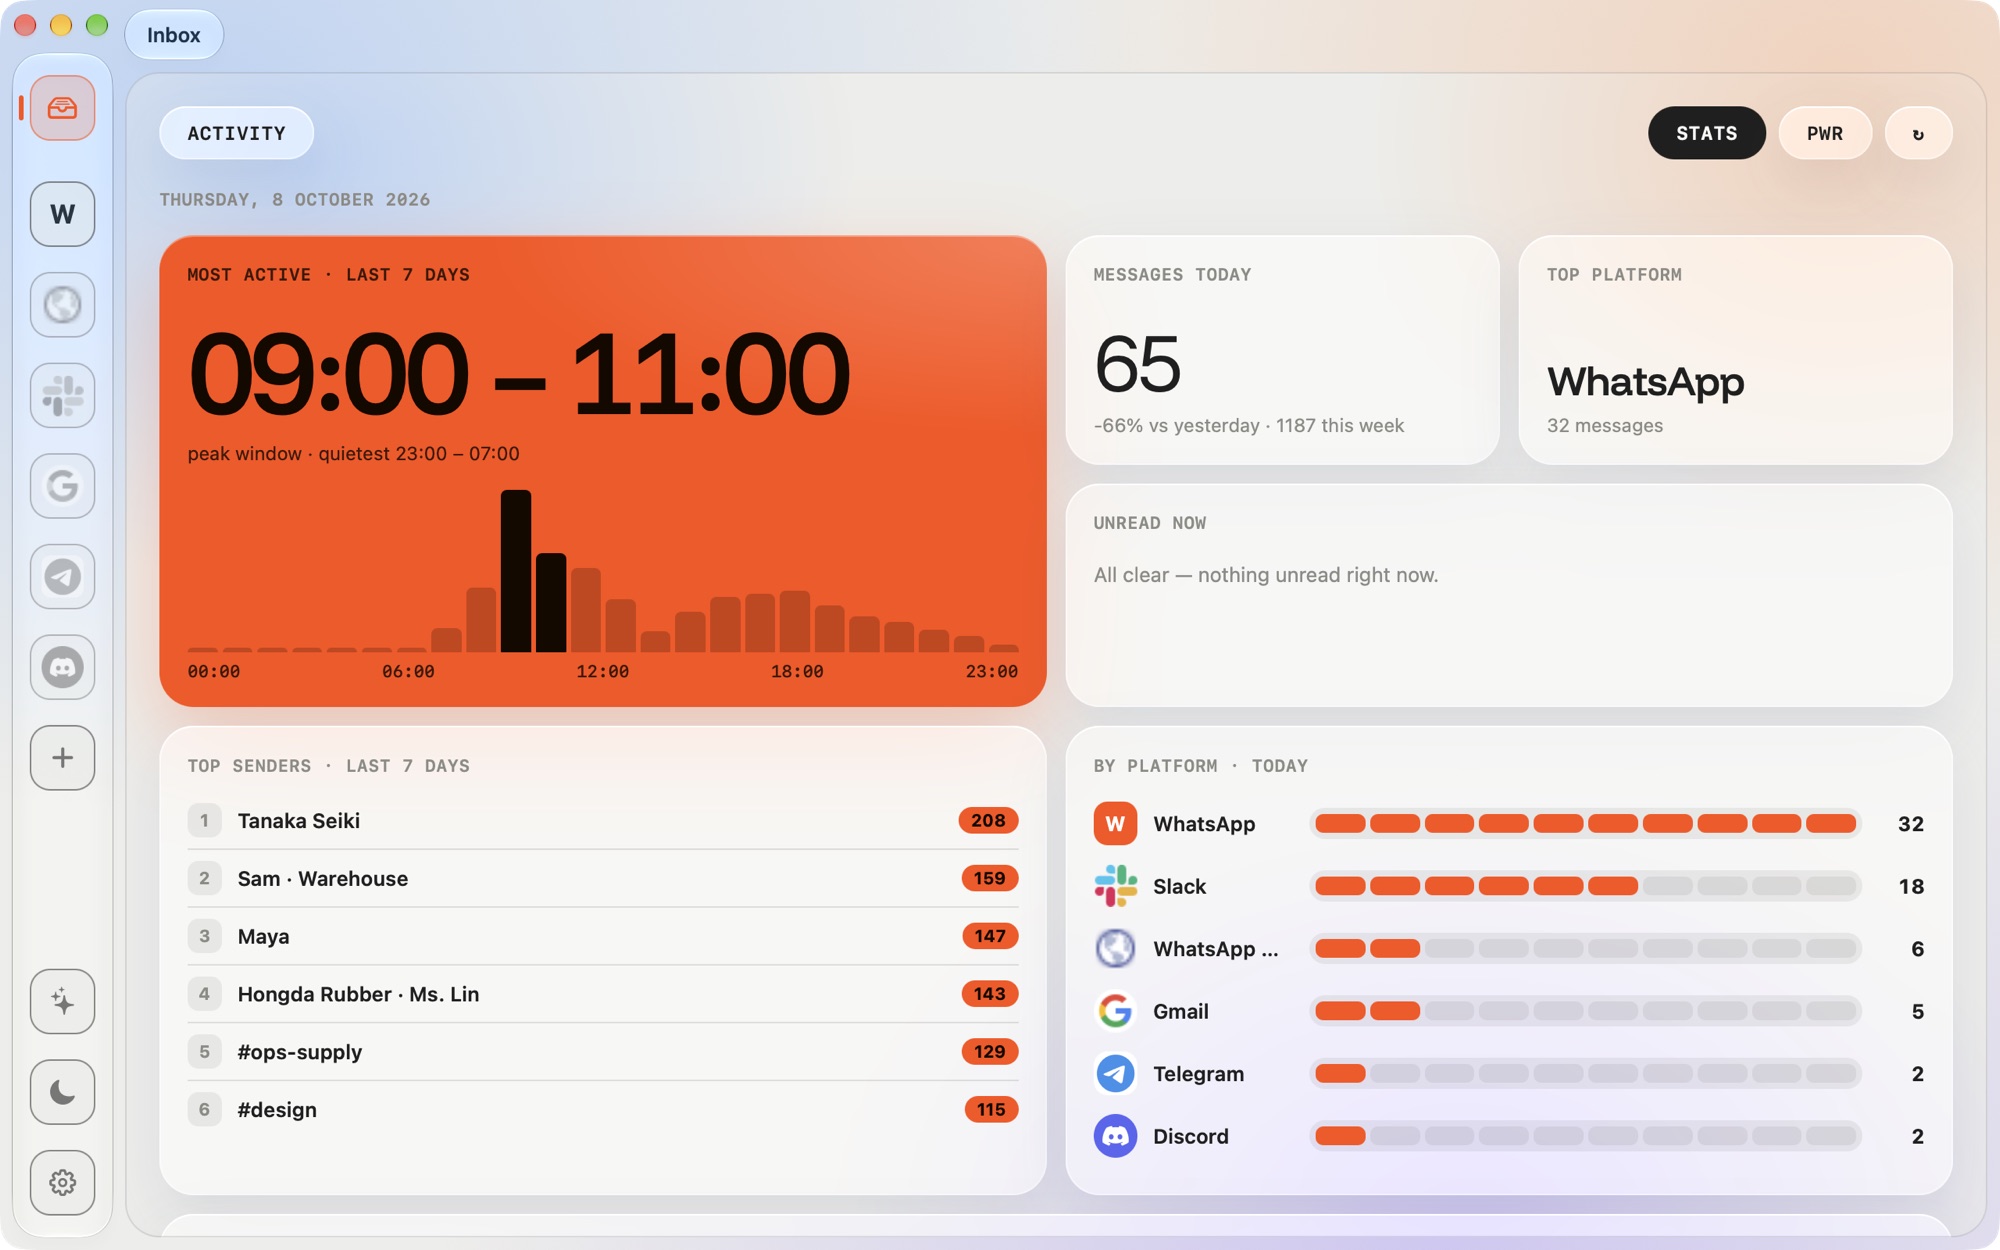Screen dimensions: 2000x1250
Task: Select the Inbox tab
Action: click(x=174, y=35)
